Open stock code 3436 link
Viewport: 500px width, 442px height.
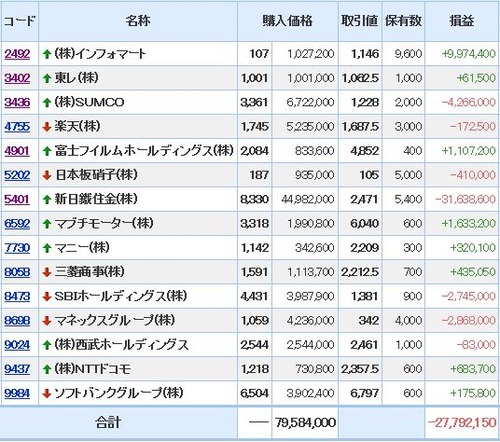(17, 102)
